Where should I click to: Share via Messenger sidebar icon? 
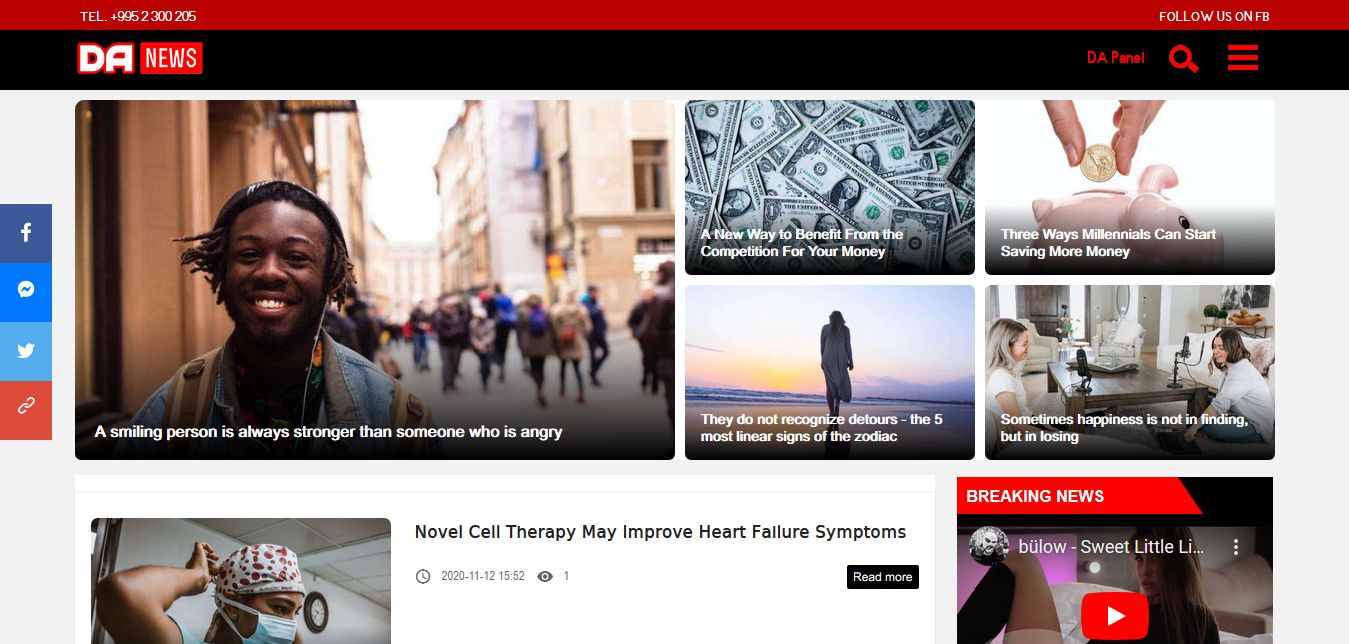tap(26, 292)
